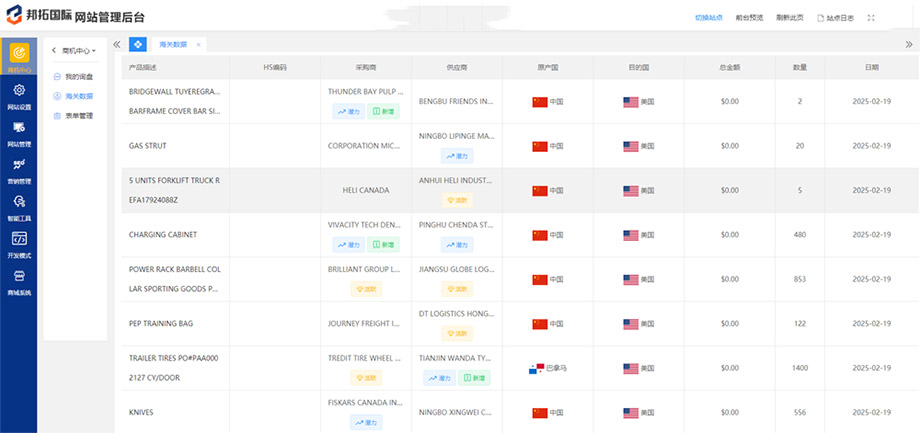This screenshot has height=433, width=920.
Task: Click 潜力 tag under THUNDER BAY PULP
Action: [x=349, y=111]
